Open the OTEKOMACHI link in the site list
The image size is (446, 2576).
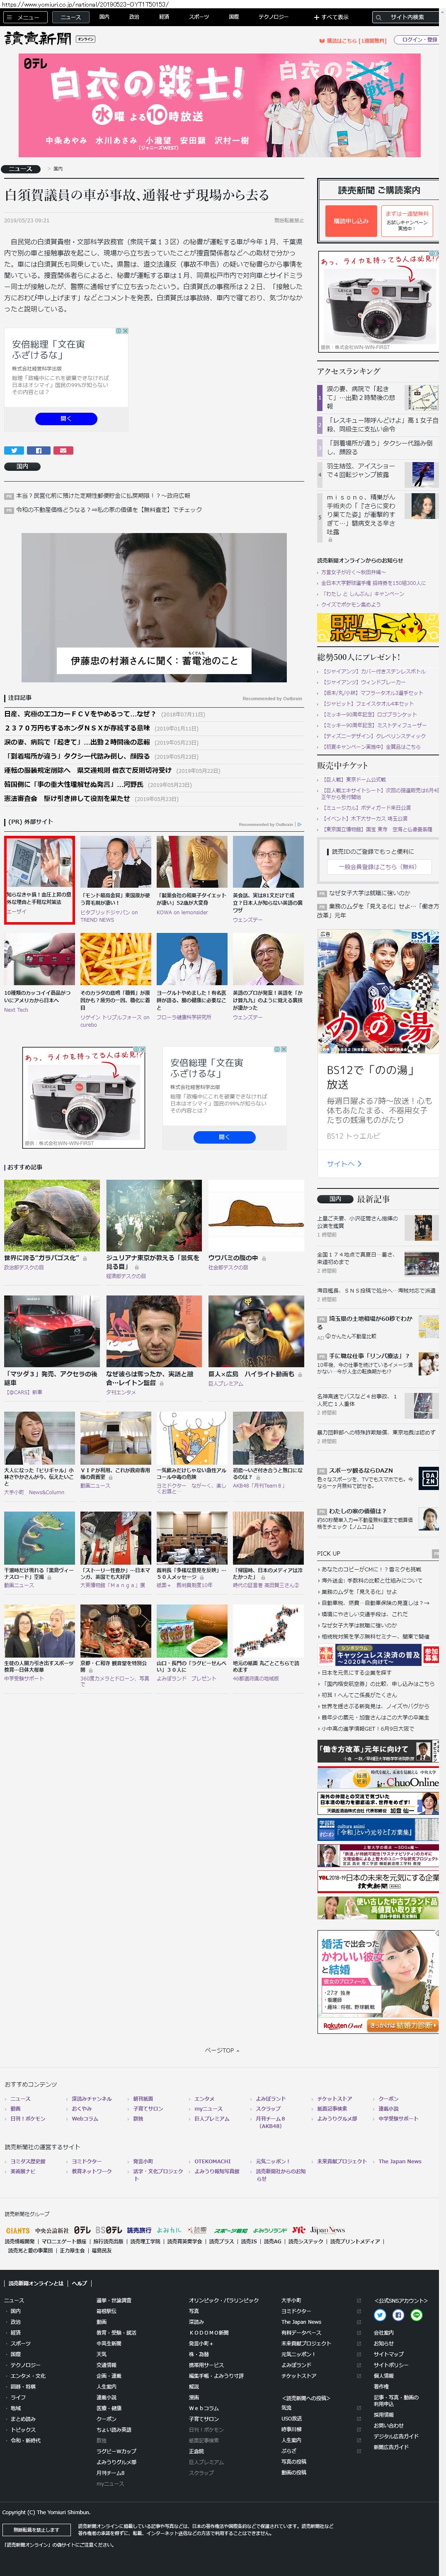pos(212,2161)
